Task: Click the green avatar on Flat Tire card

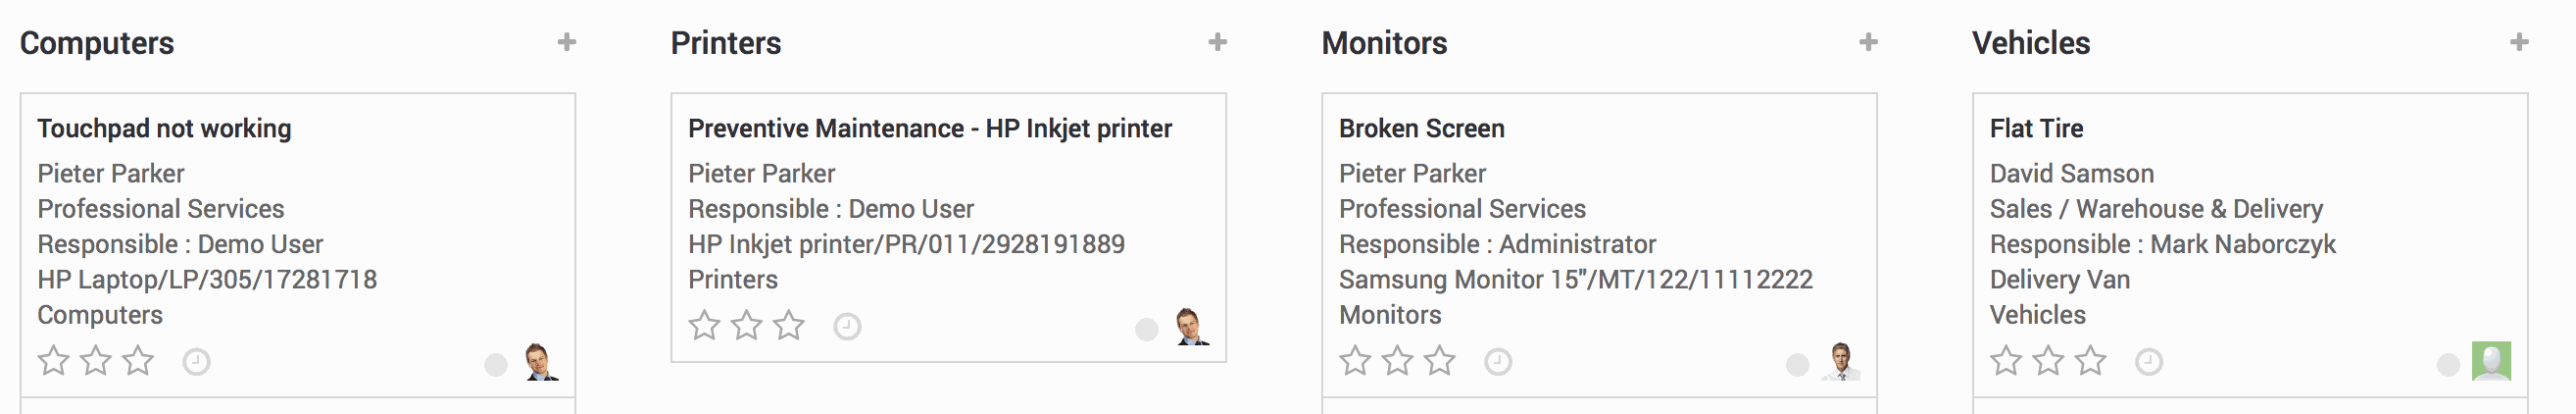Action: 2491,361
